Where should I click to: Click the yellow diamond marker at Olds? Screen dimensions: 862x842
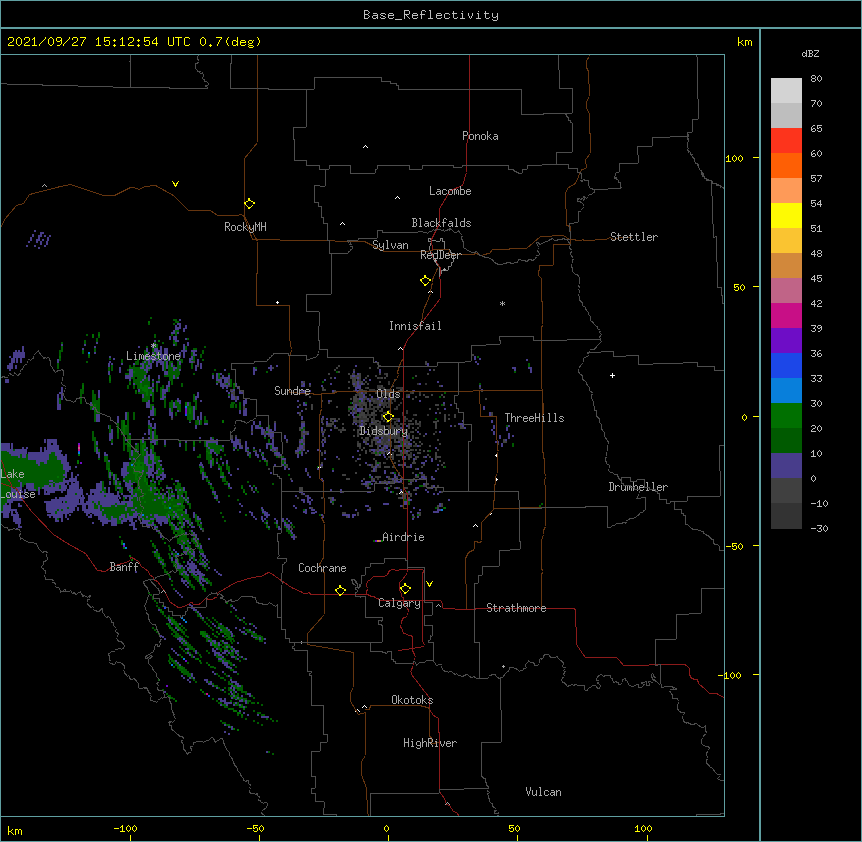[x=388, y=417]
